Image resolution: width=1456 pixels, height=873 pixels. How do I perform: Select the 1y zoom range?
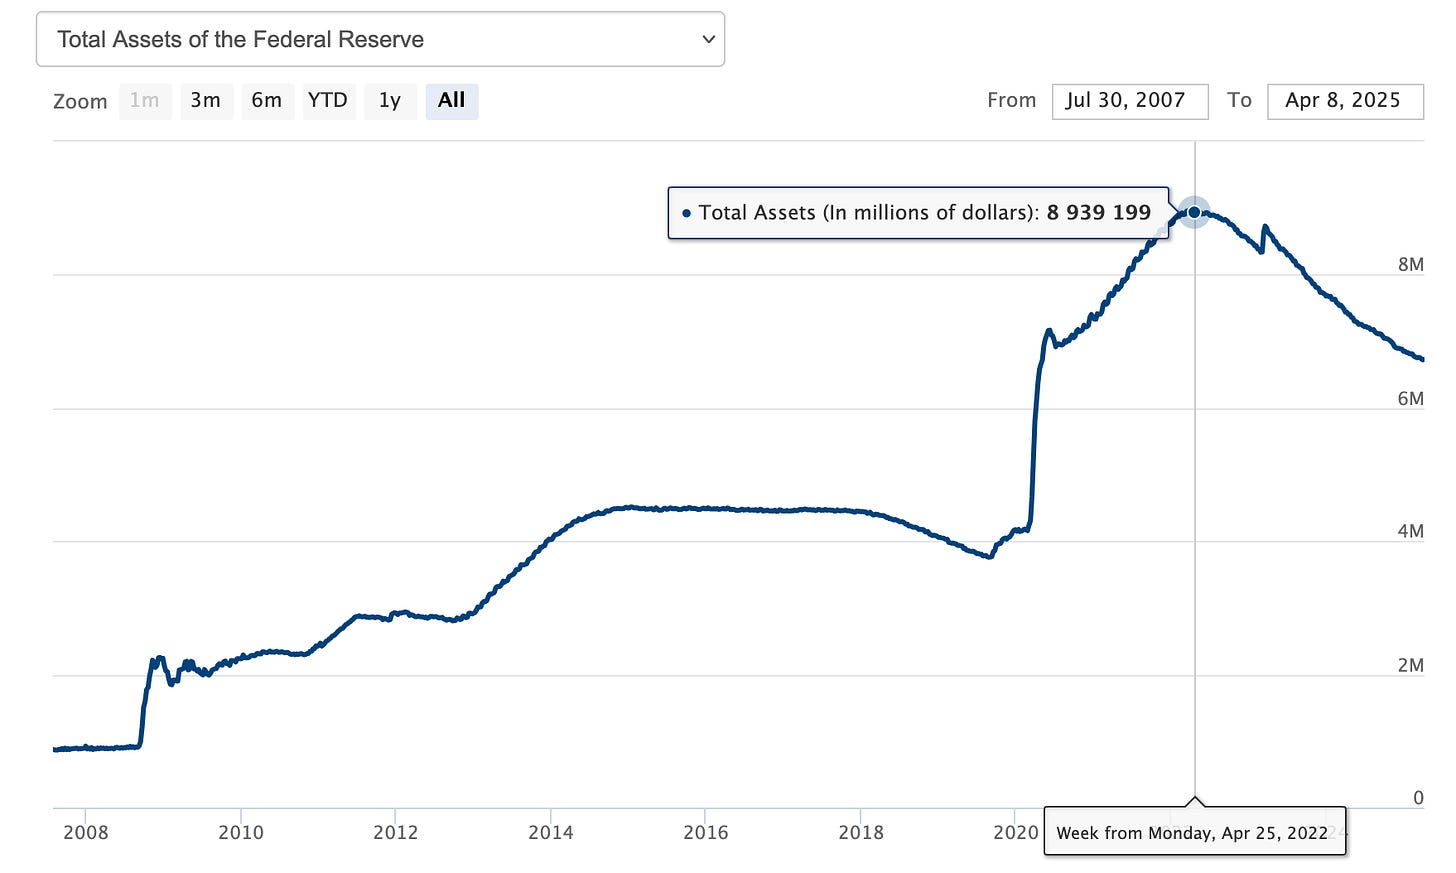[390, 100]
